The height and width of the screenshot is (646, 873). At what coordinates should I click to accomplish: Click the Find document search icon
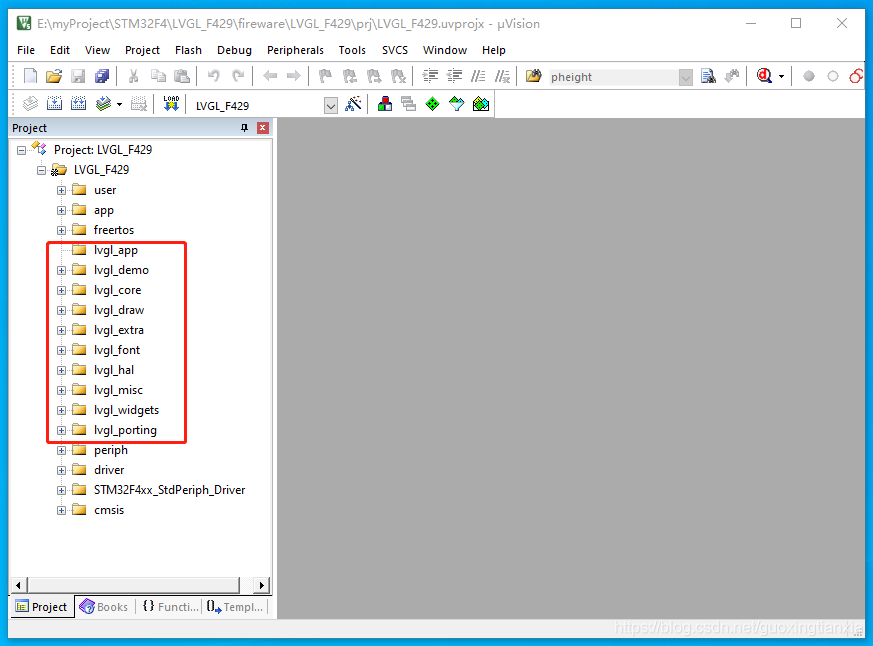click(708, 76)
